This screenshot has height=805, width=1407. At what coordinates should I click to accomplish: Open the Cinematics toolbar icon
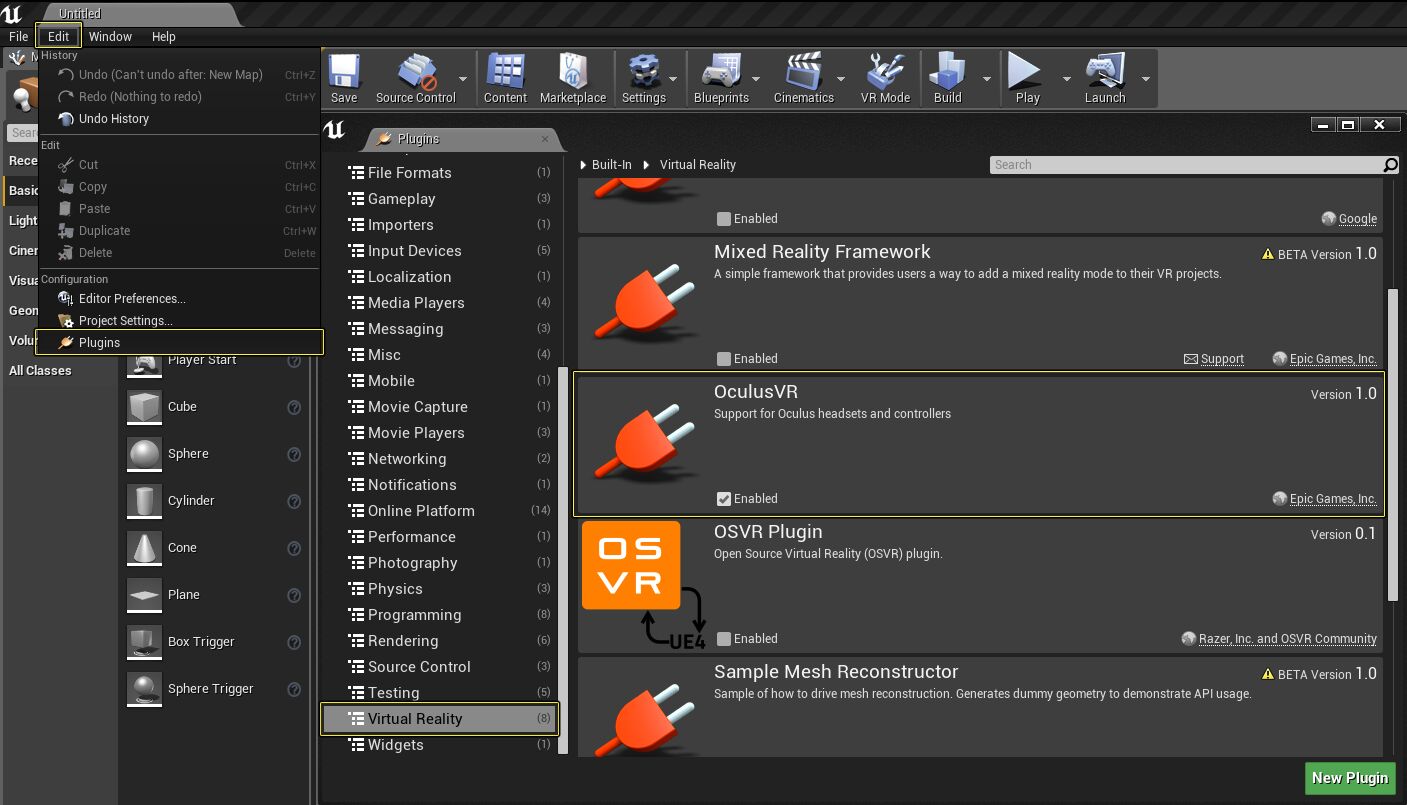pos(804,78)
